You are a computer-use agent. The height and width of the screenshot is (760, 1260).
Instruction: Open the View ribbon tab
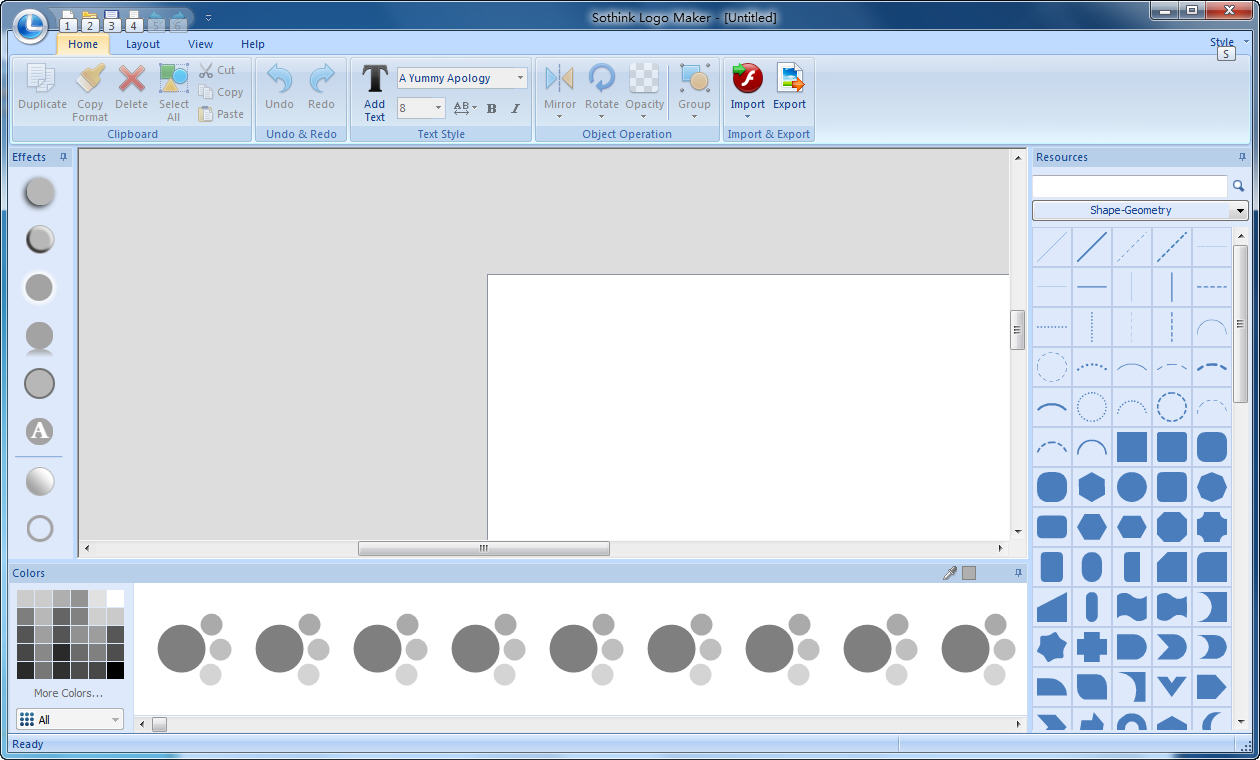coord(200,44)
